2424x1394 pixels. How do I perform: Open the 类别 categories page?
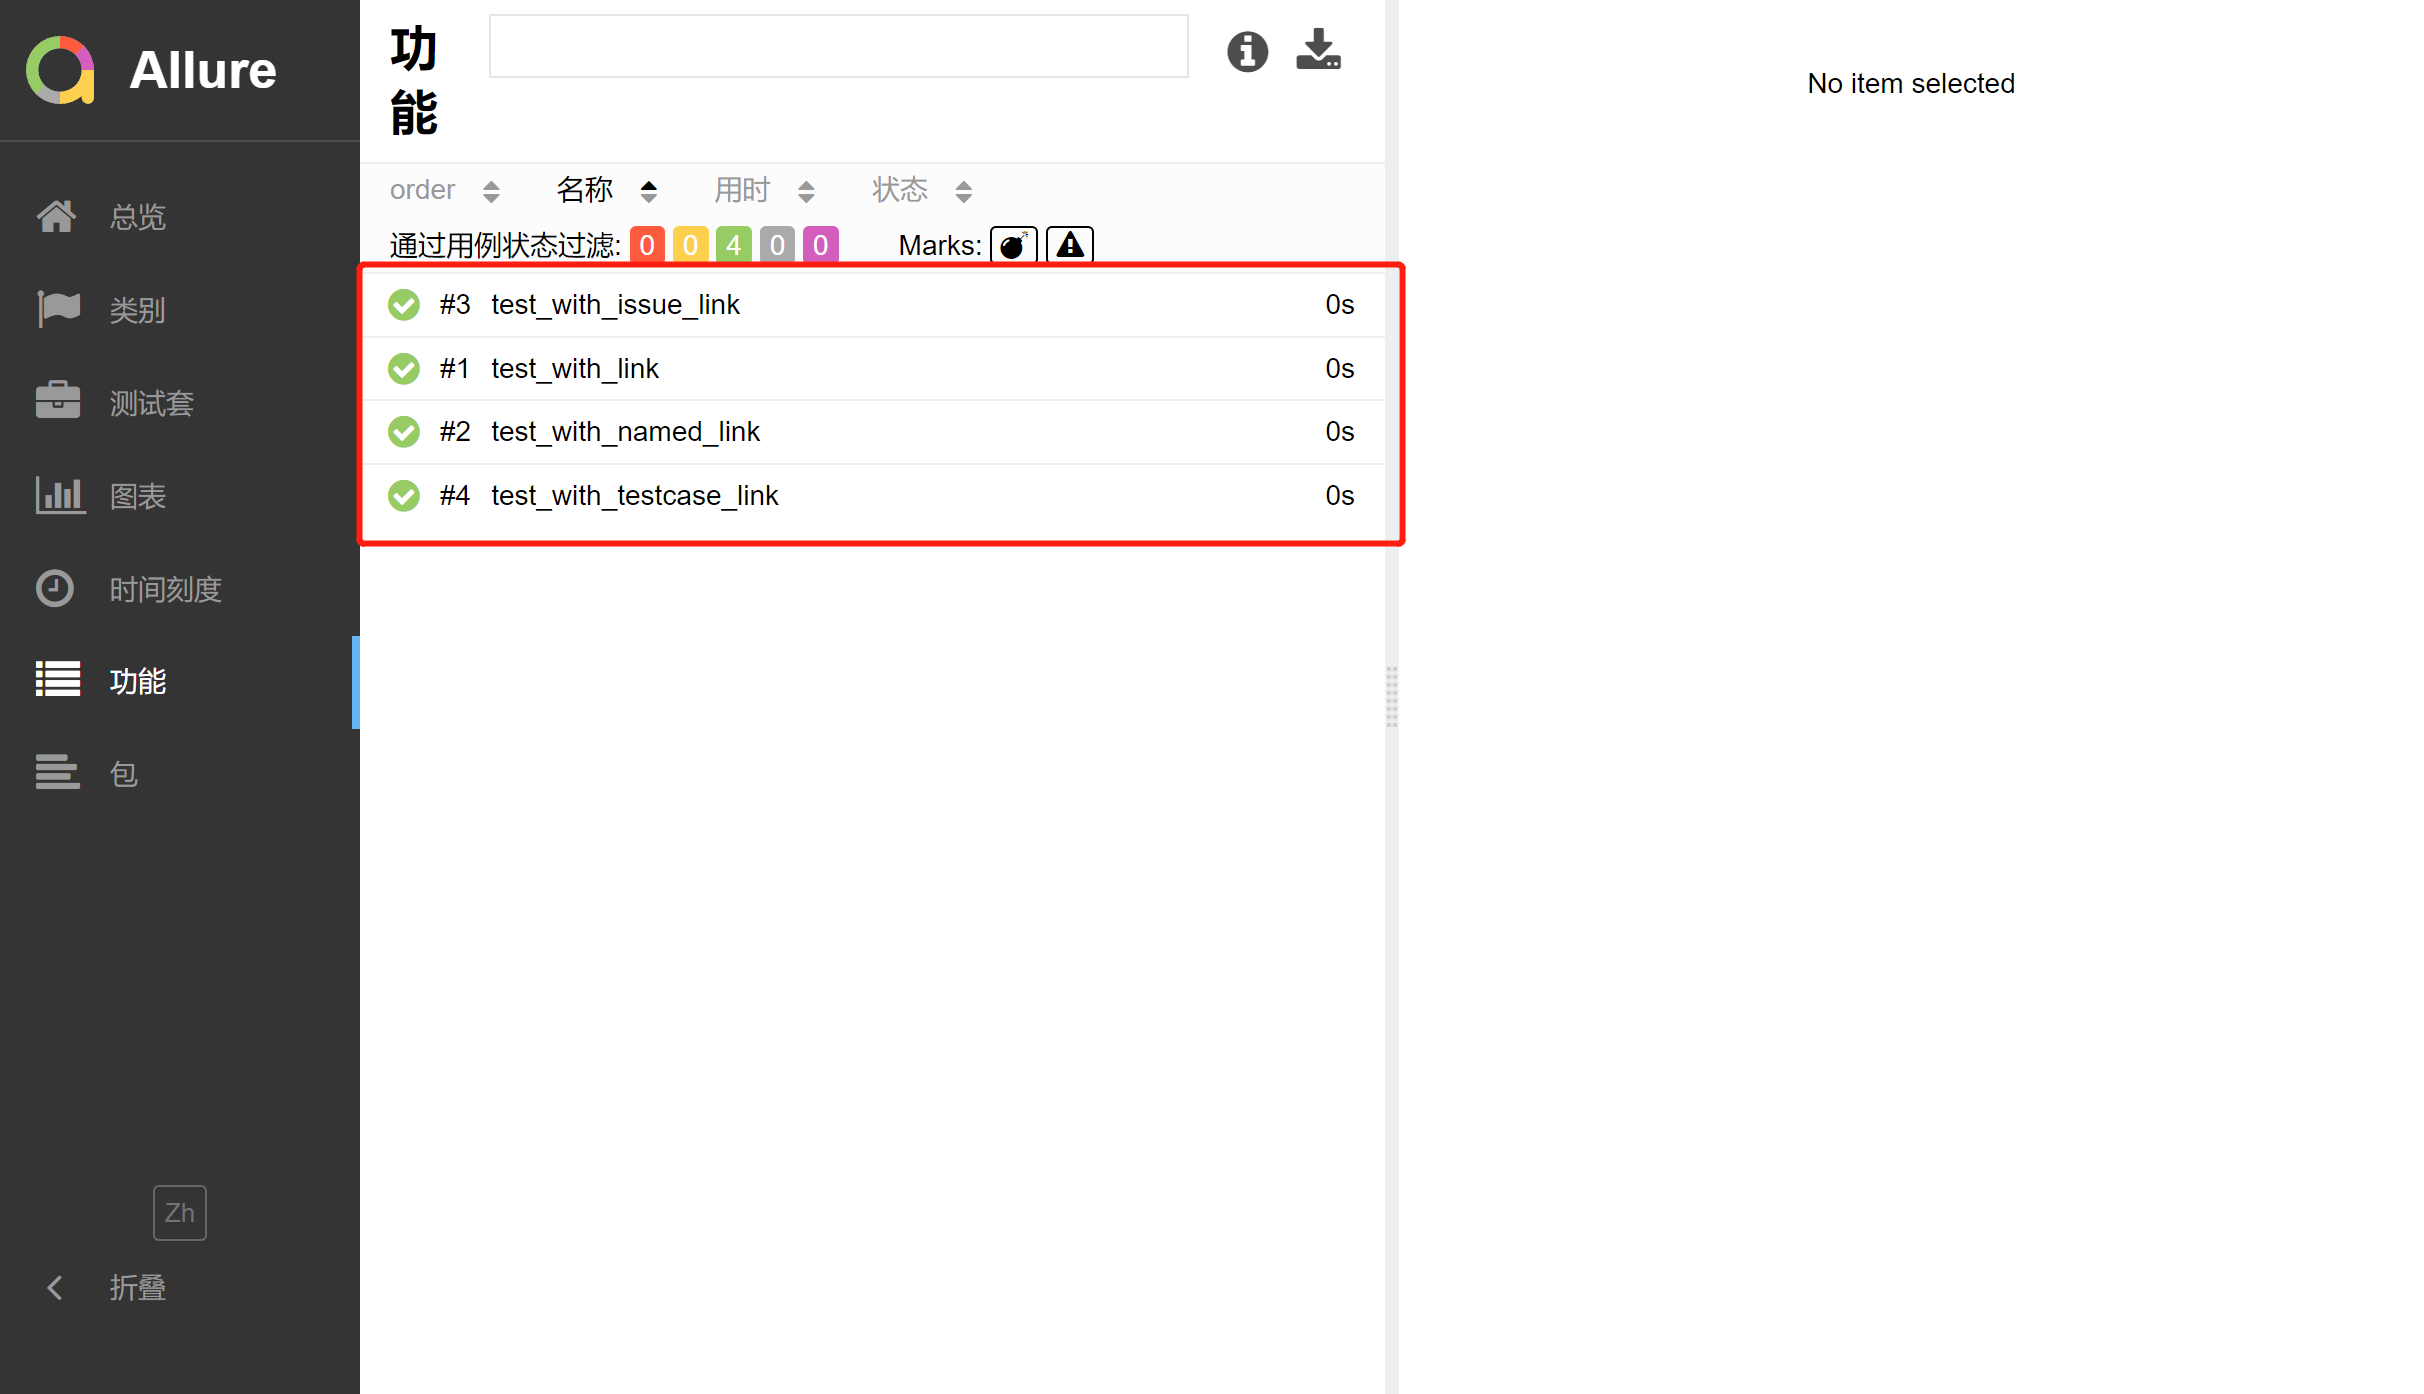137,309
